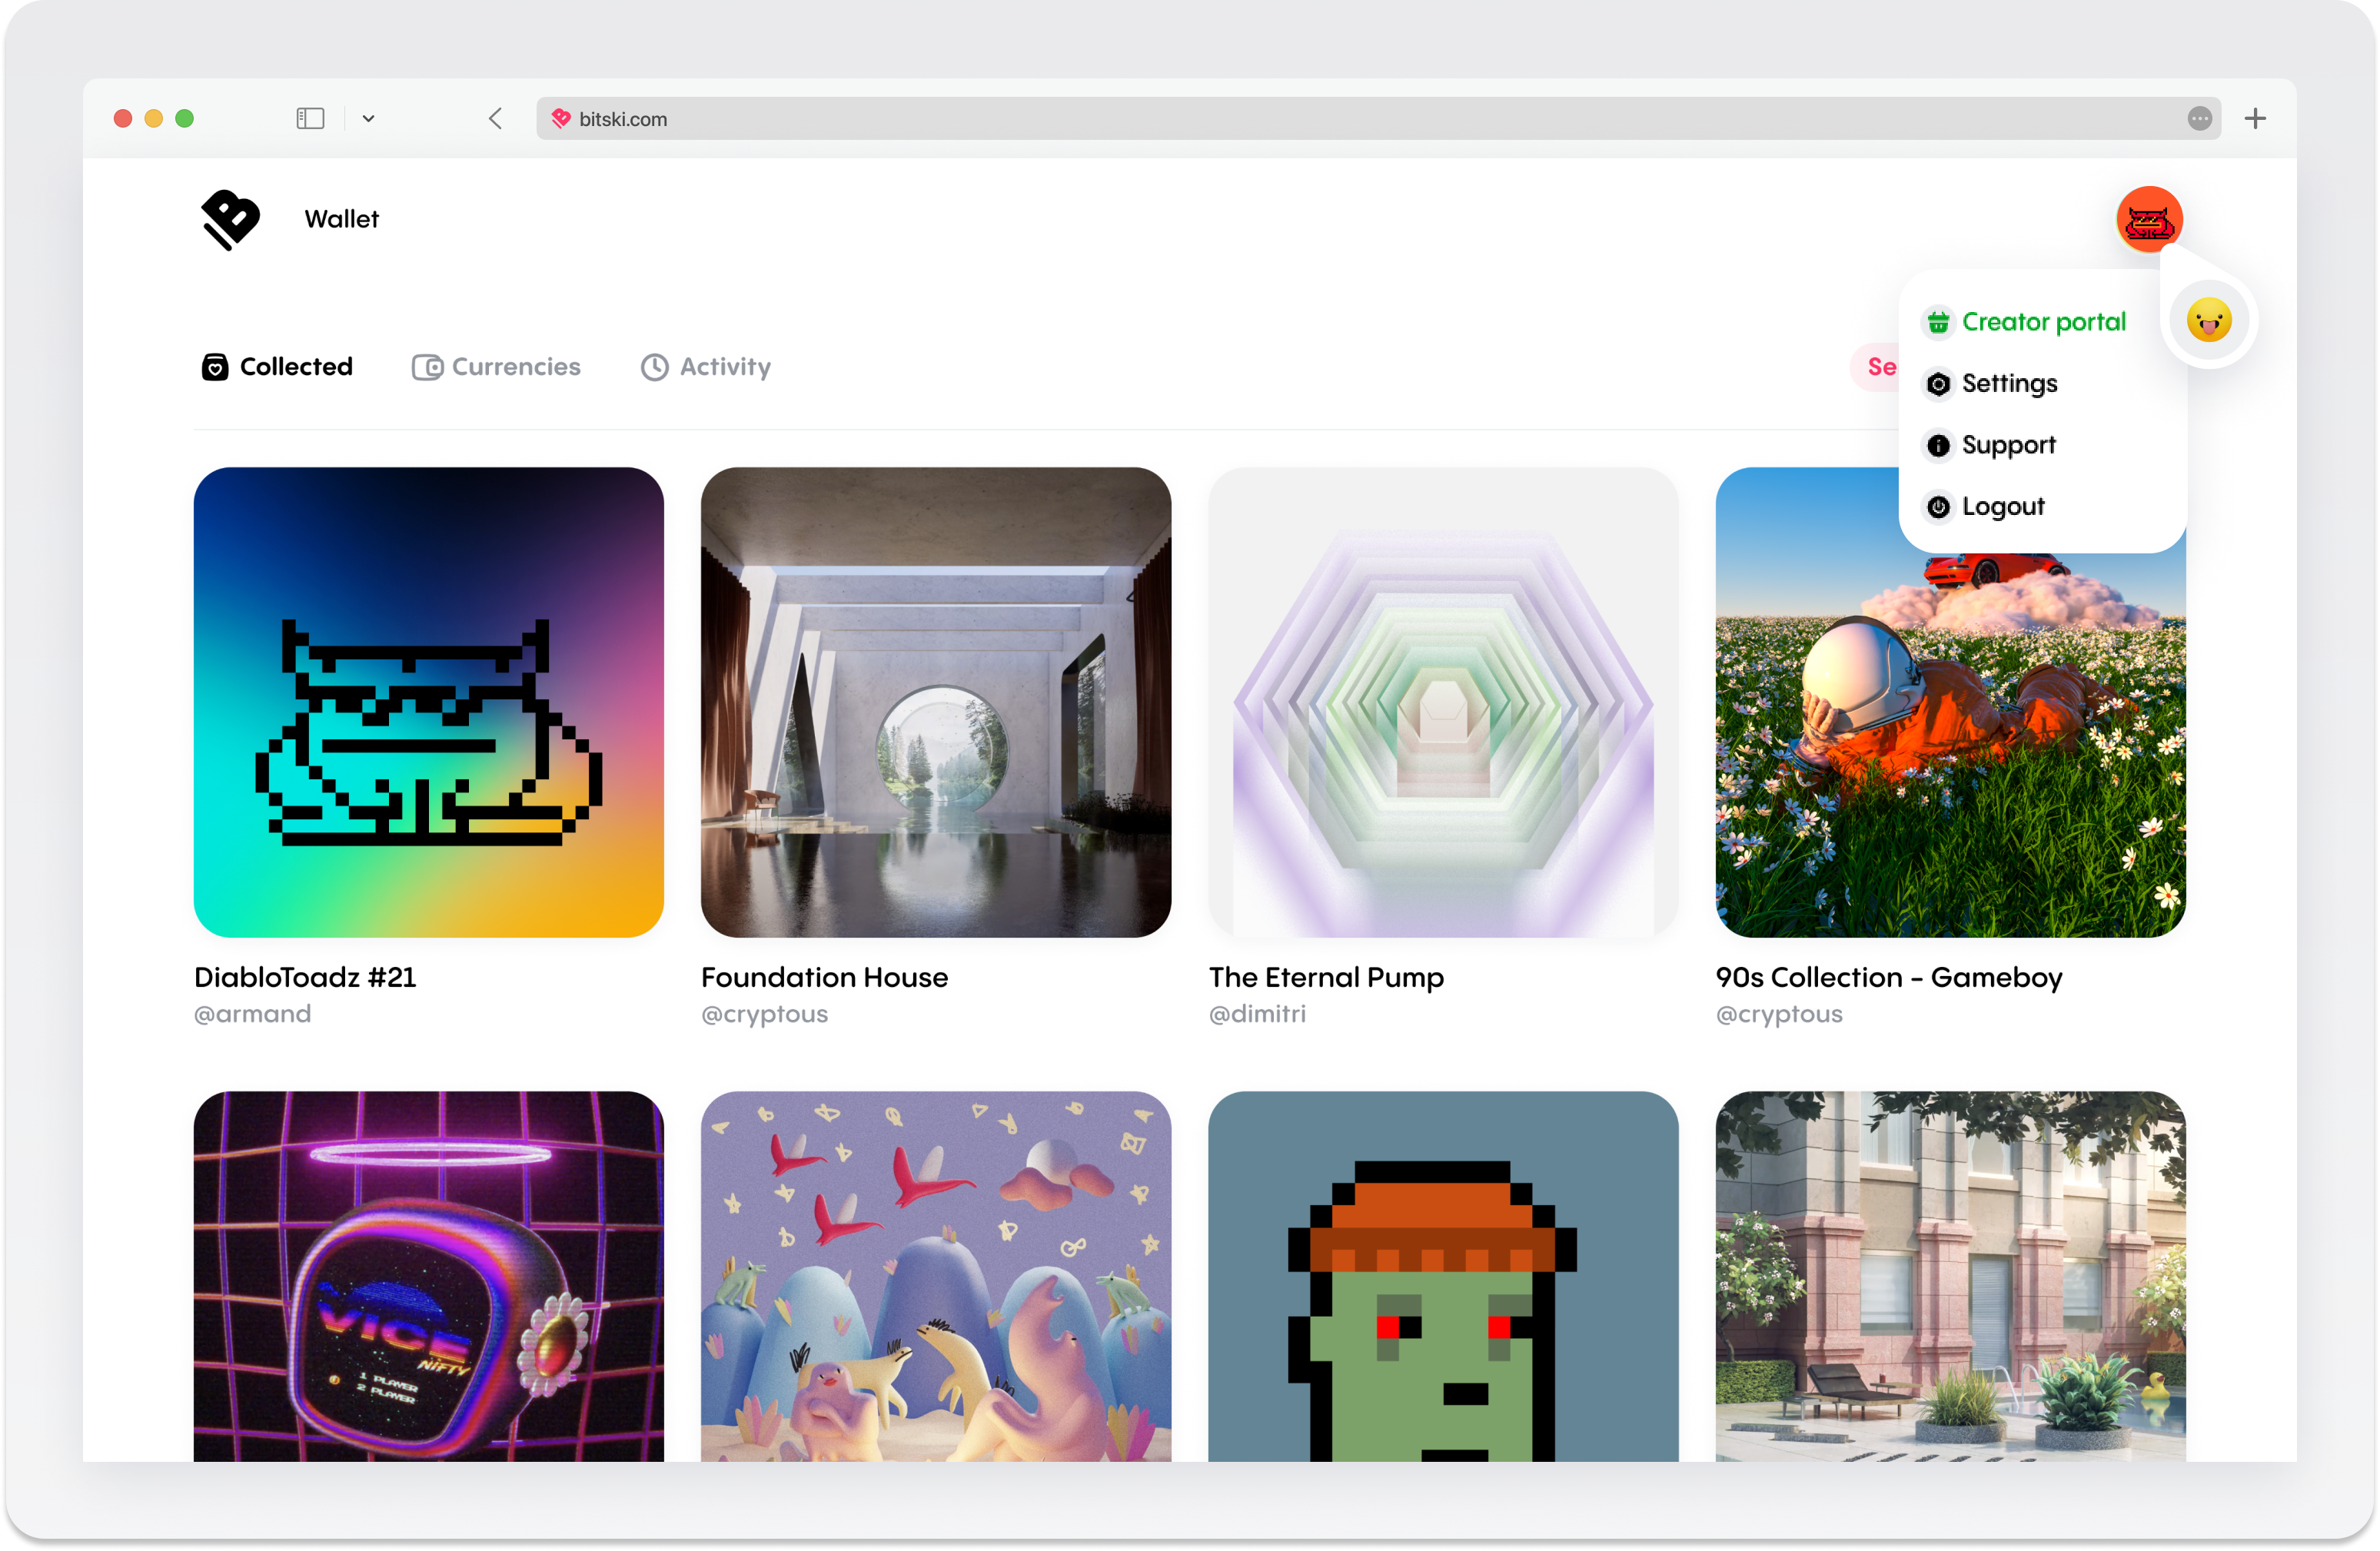Click the address bar more options icon
Viewport: 2380px width, 1551px height.
pyautogui.click(x=2199, y=118)
